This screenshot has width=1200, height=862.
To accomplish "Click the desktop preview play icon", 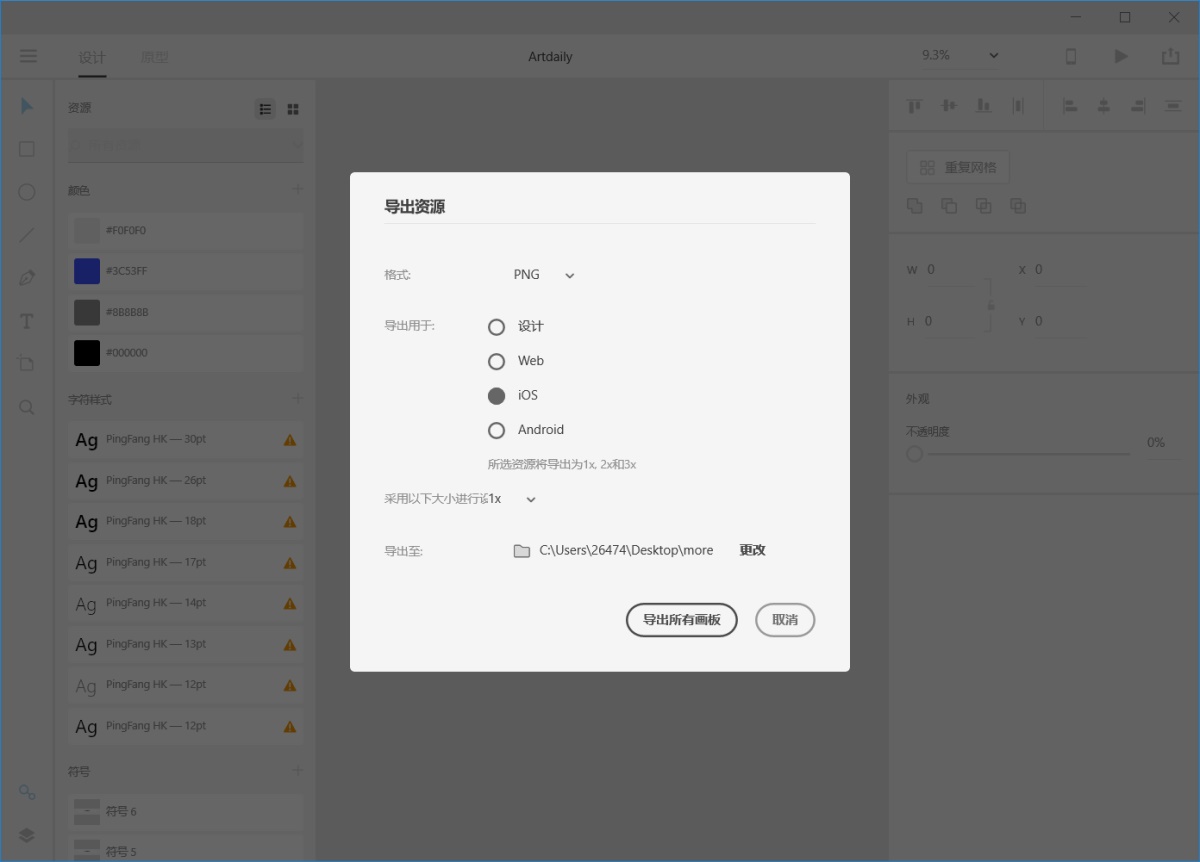I will click(1121, 56).
